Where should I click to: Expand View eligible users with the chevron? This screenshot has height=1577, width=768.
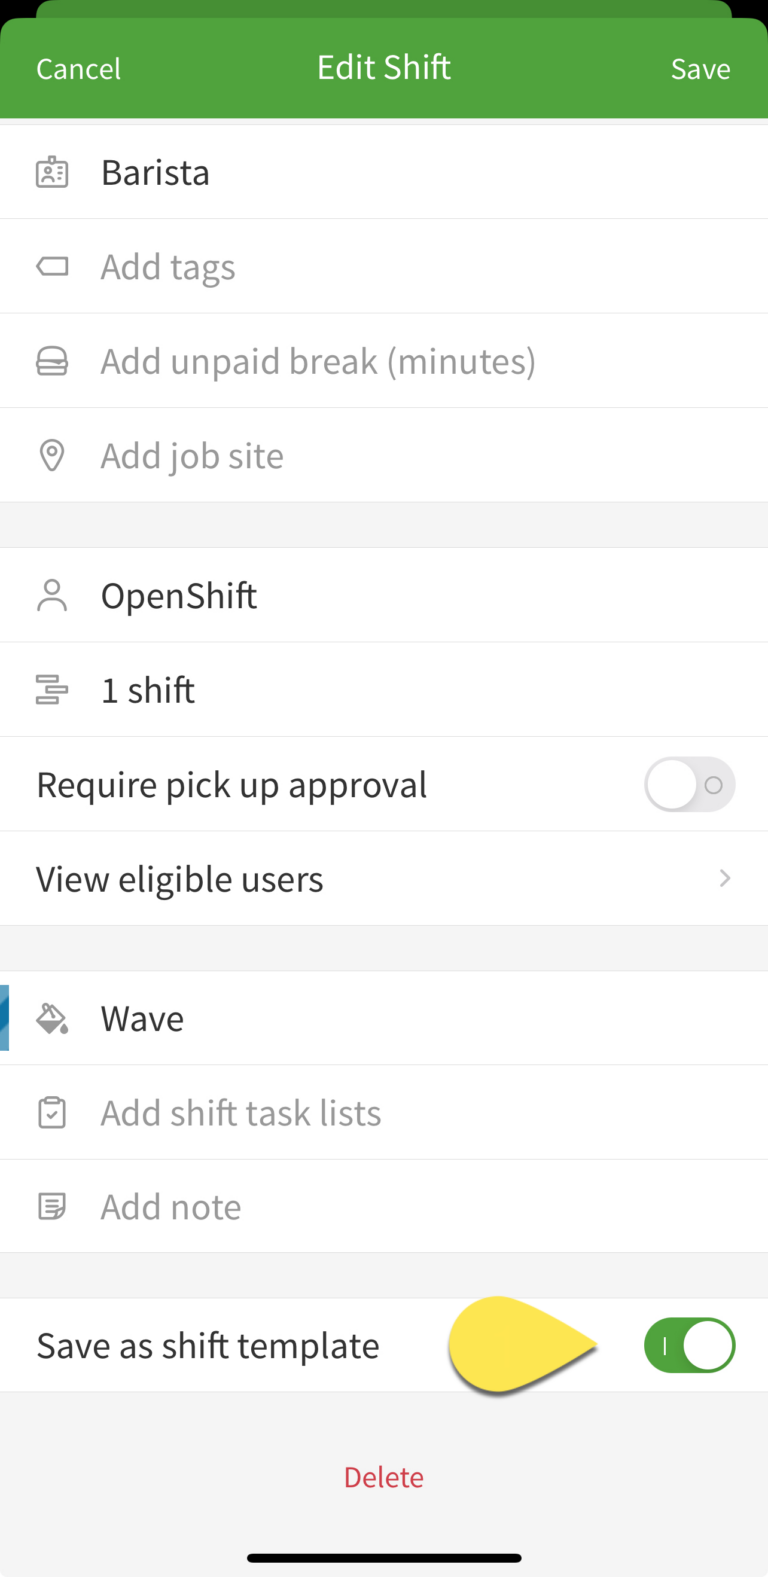tap(723, 878)
